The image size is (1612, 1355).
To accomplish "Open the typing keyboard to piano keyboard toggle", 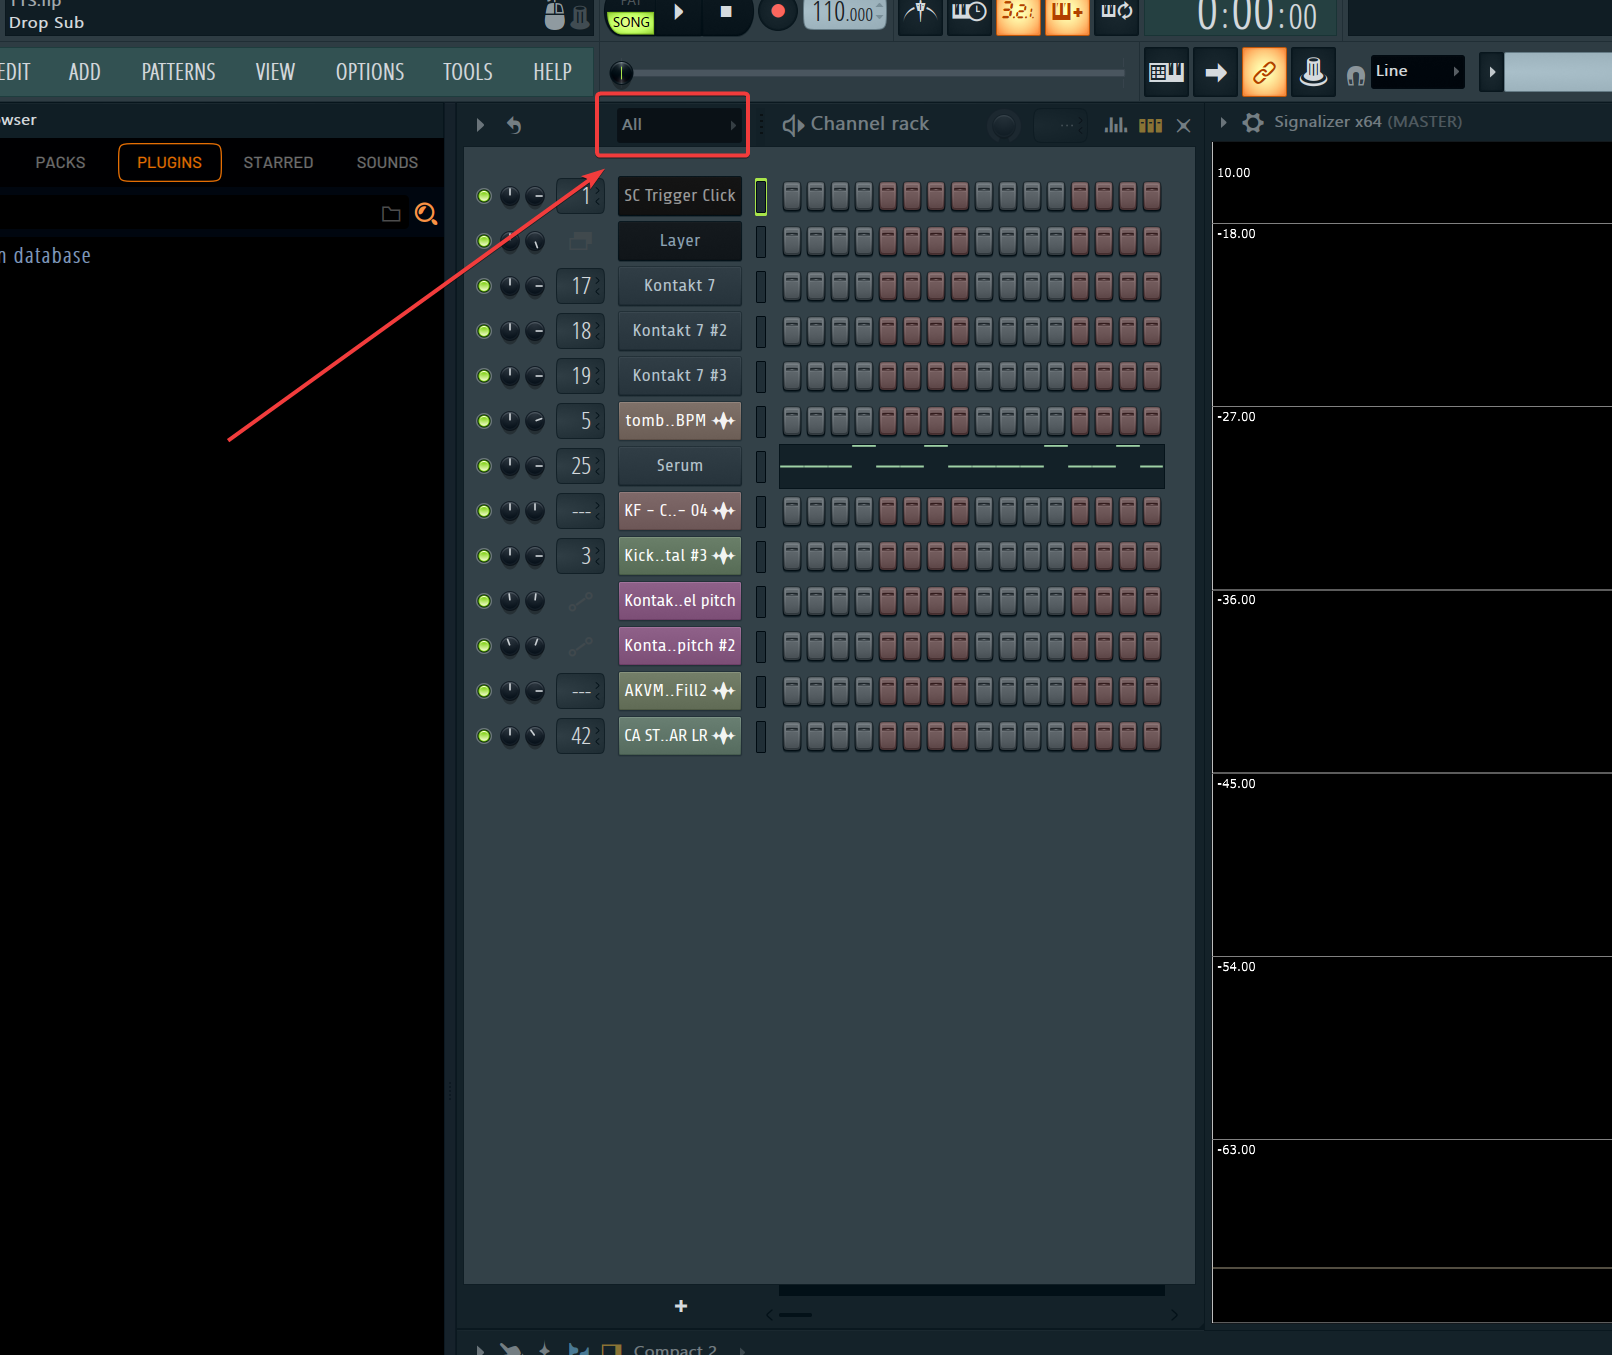I will [x=1166, y=71].
